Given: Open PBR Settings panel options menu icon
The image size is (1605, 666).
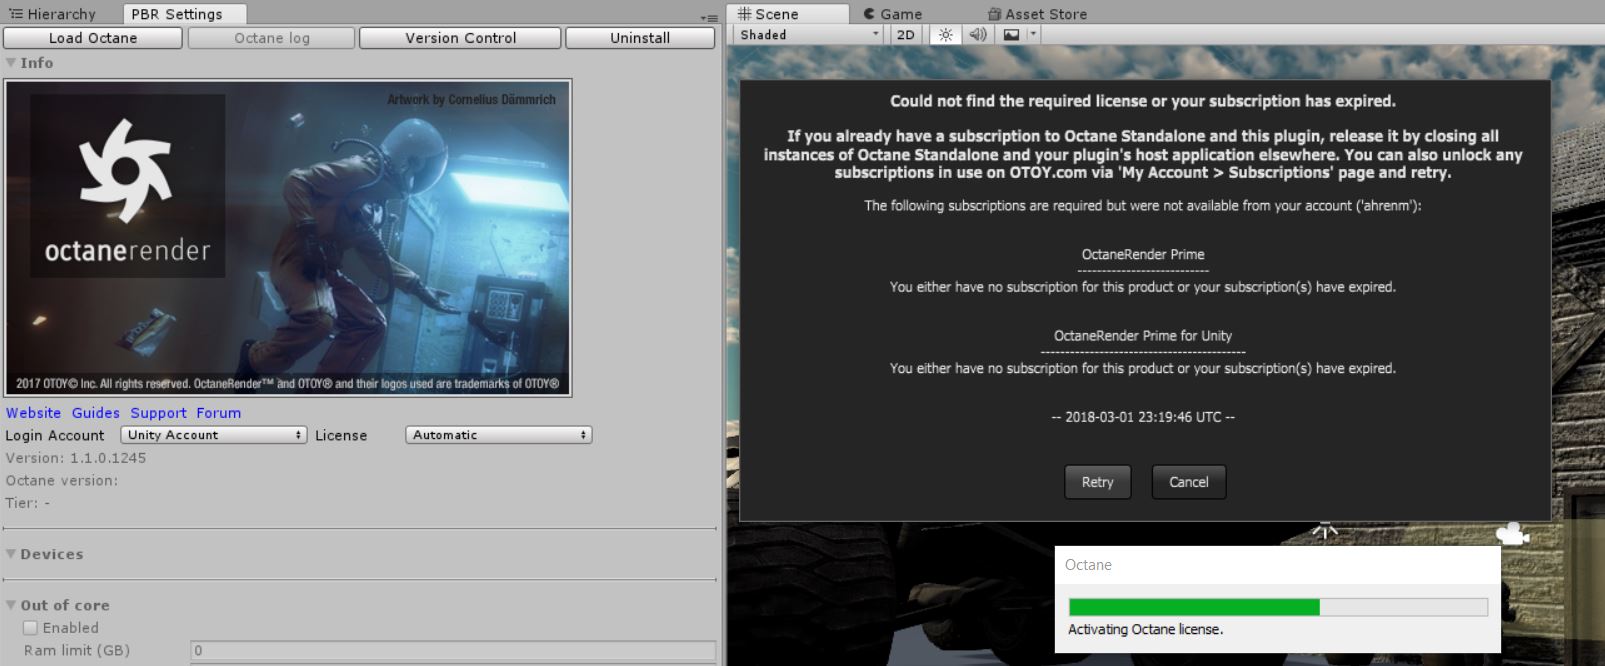Looking at the screenshot, I should tap(709, 17).
